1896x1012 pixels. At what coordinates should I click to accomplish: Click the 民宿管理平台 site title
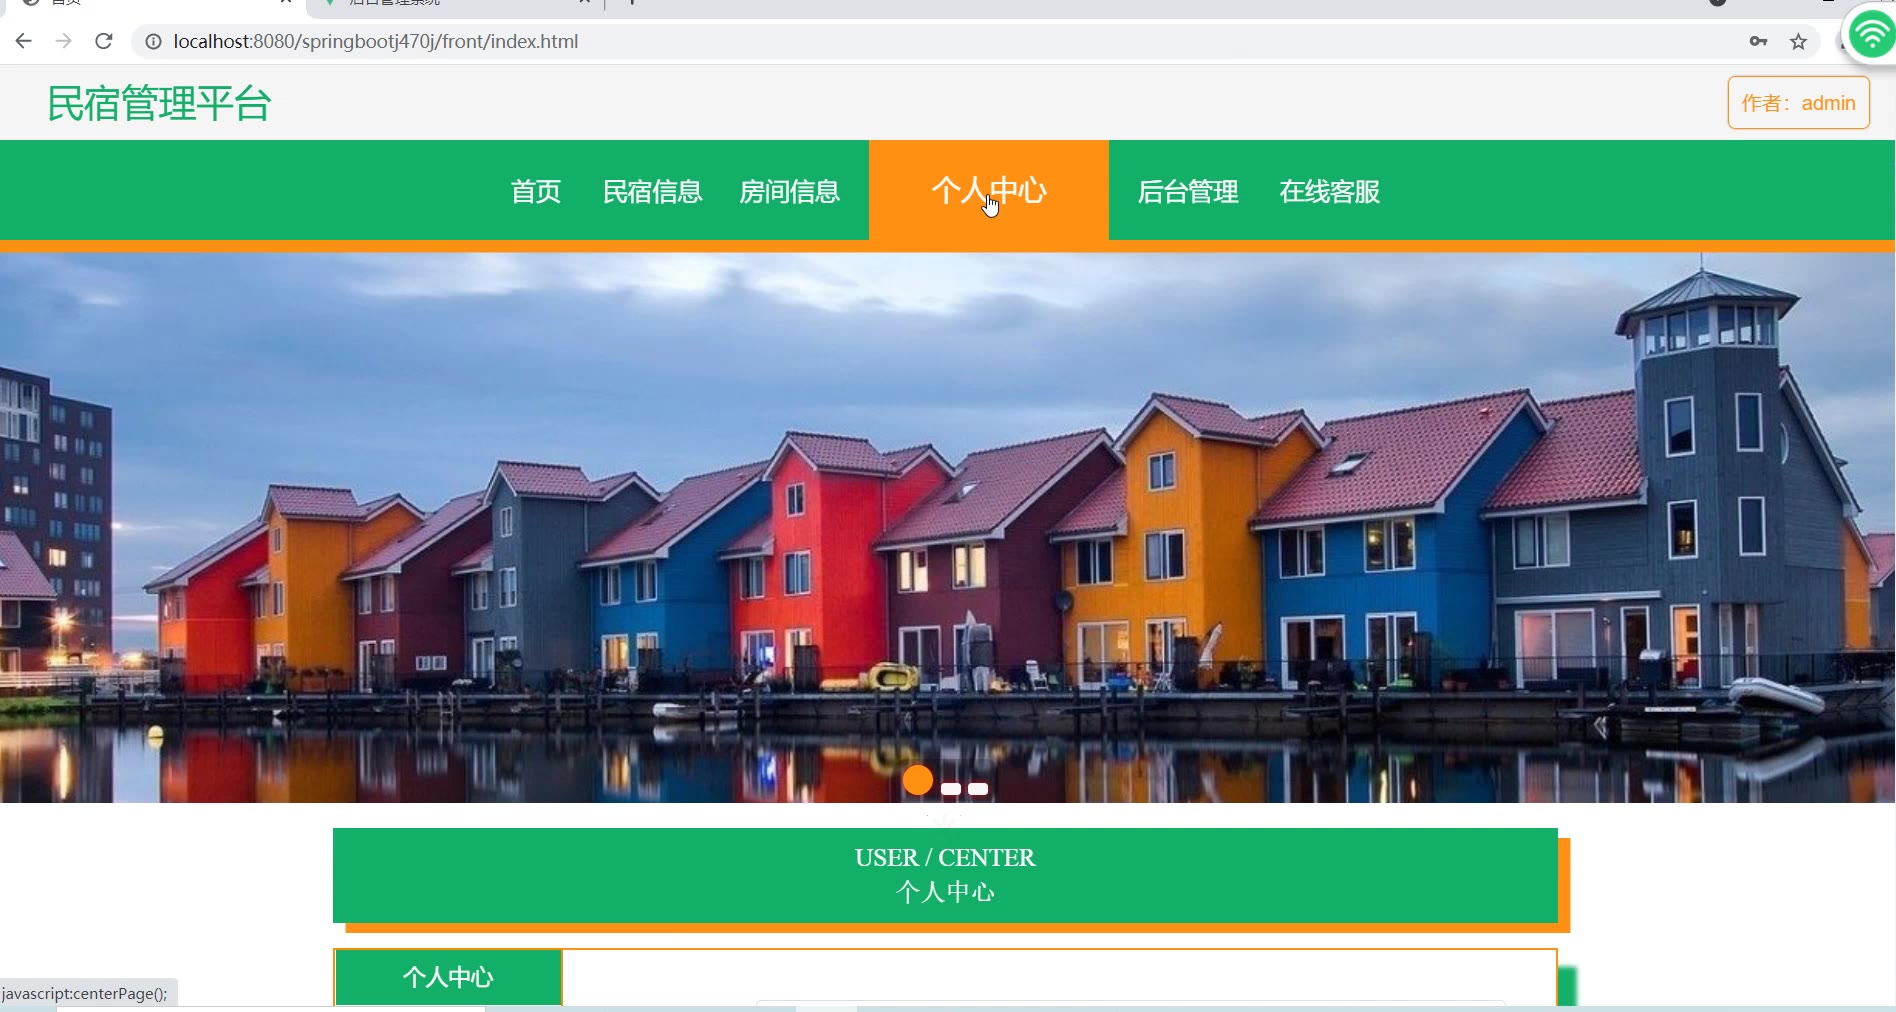160,103
